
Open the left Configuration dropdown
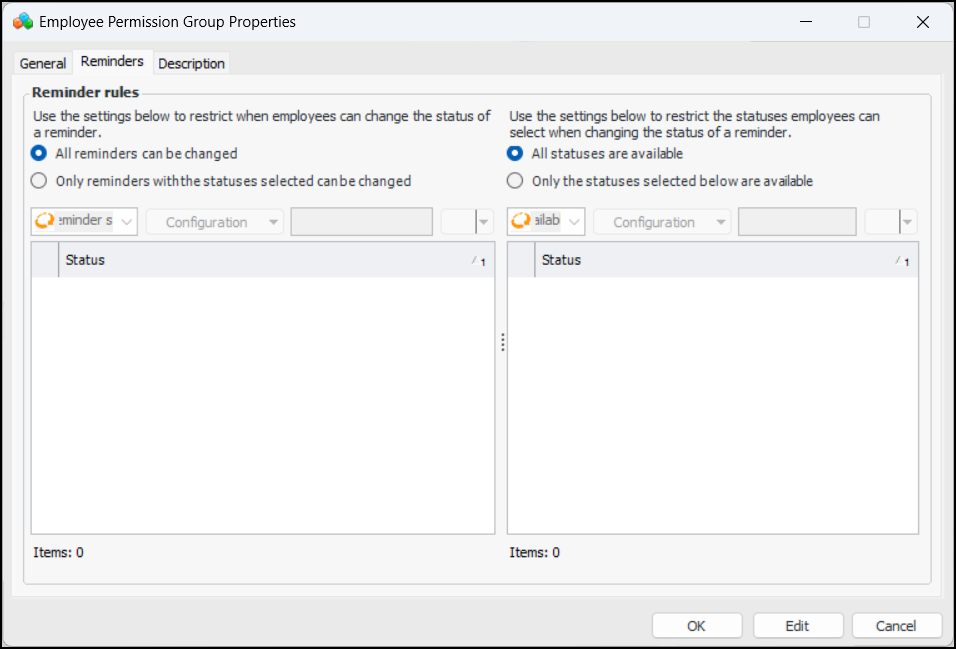tap(215, 222)
